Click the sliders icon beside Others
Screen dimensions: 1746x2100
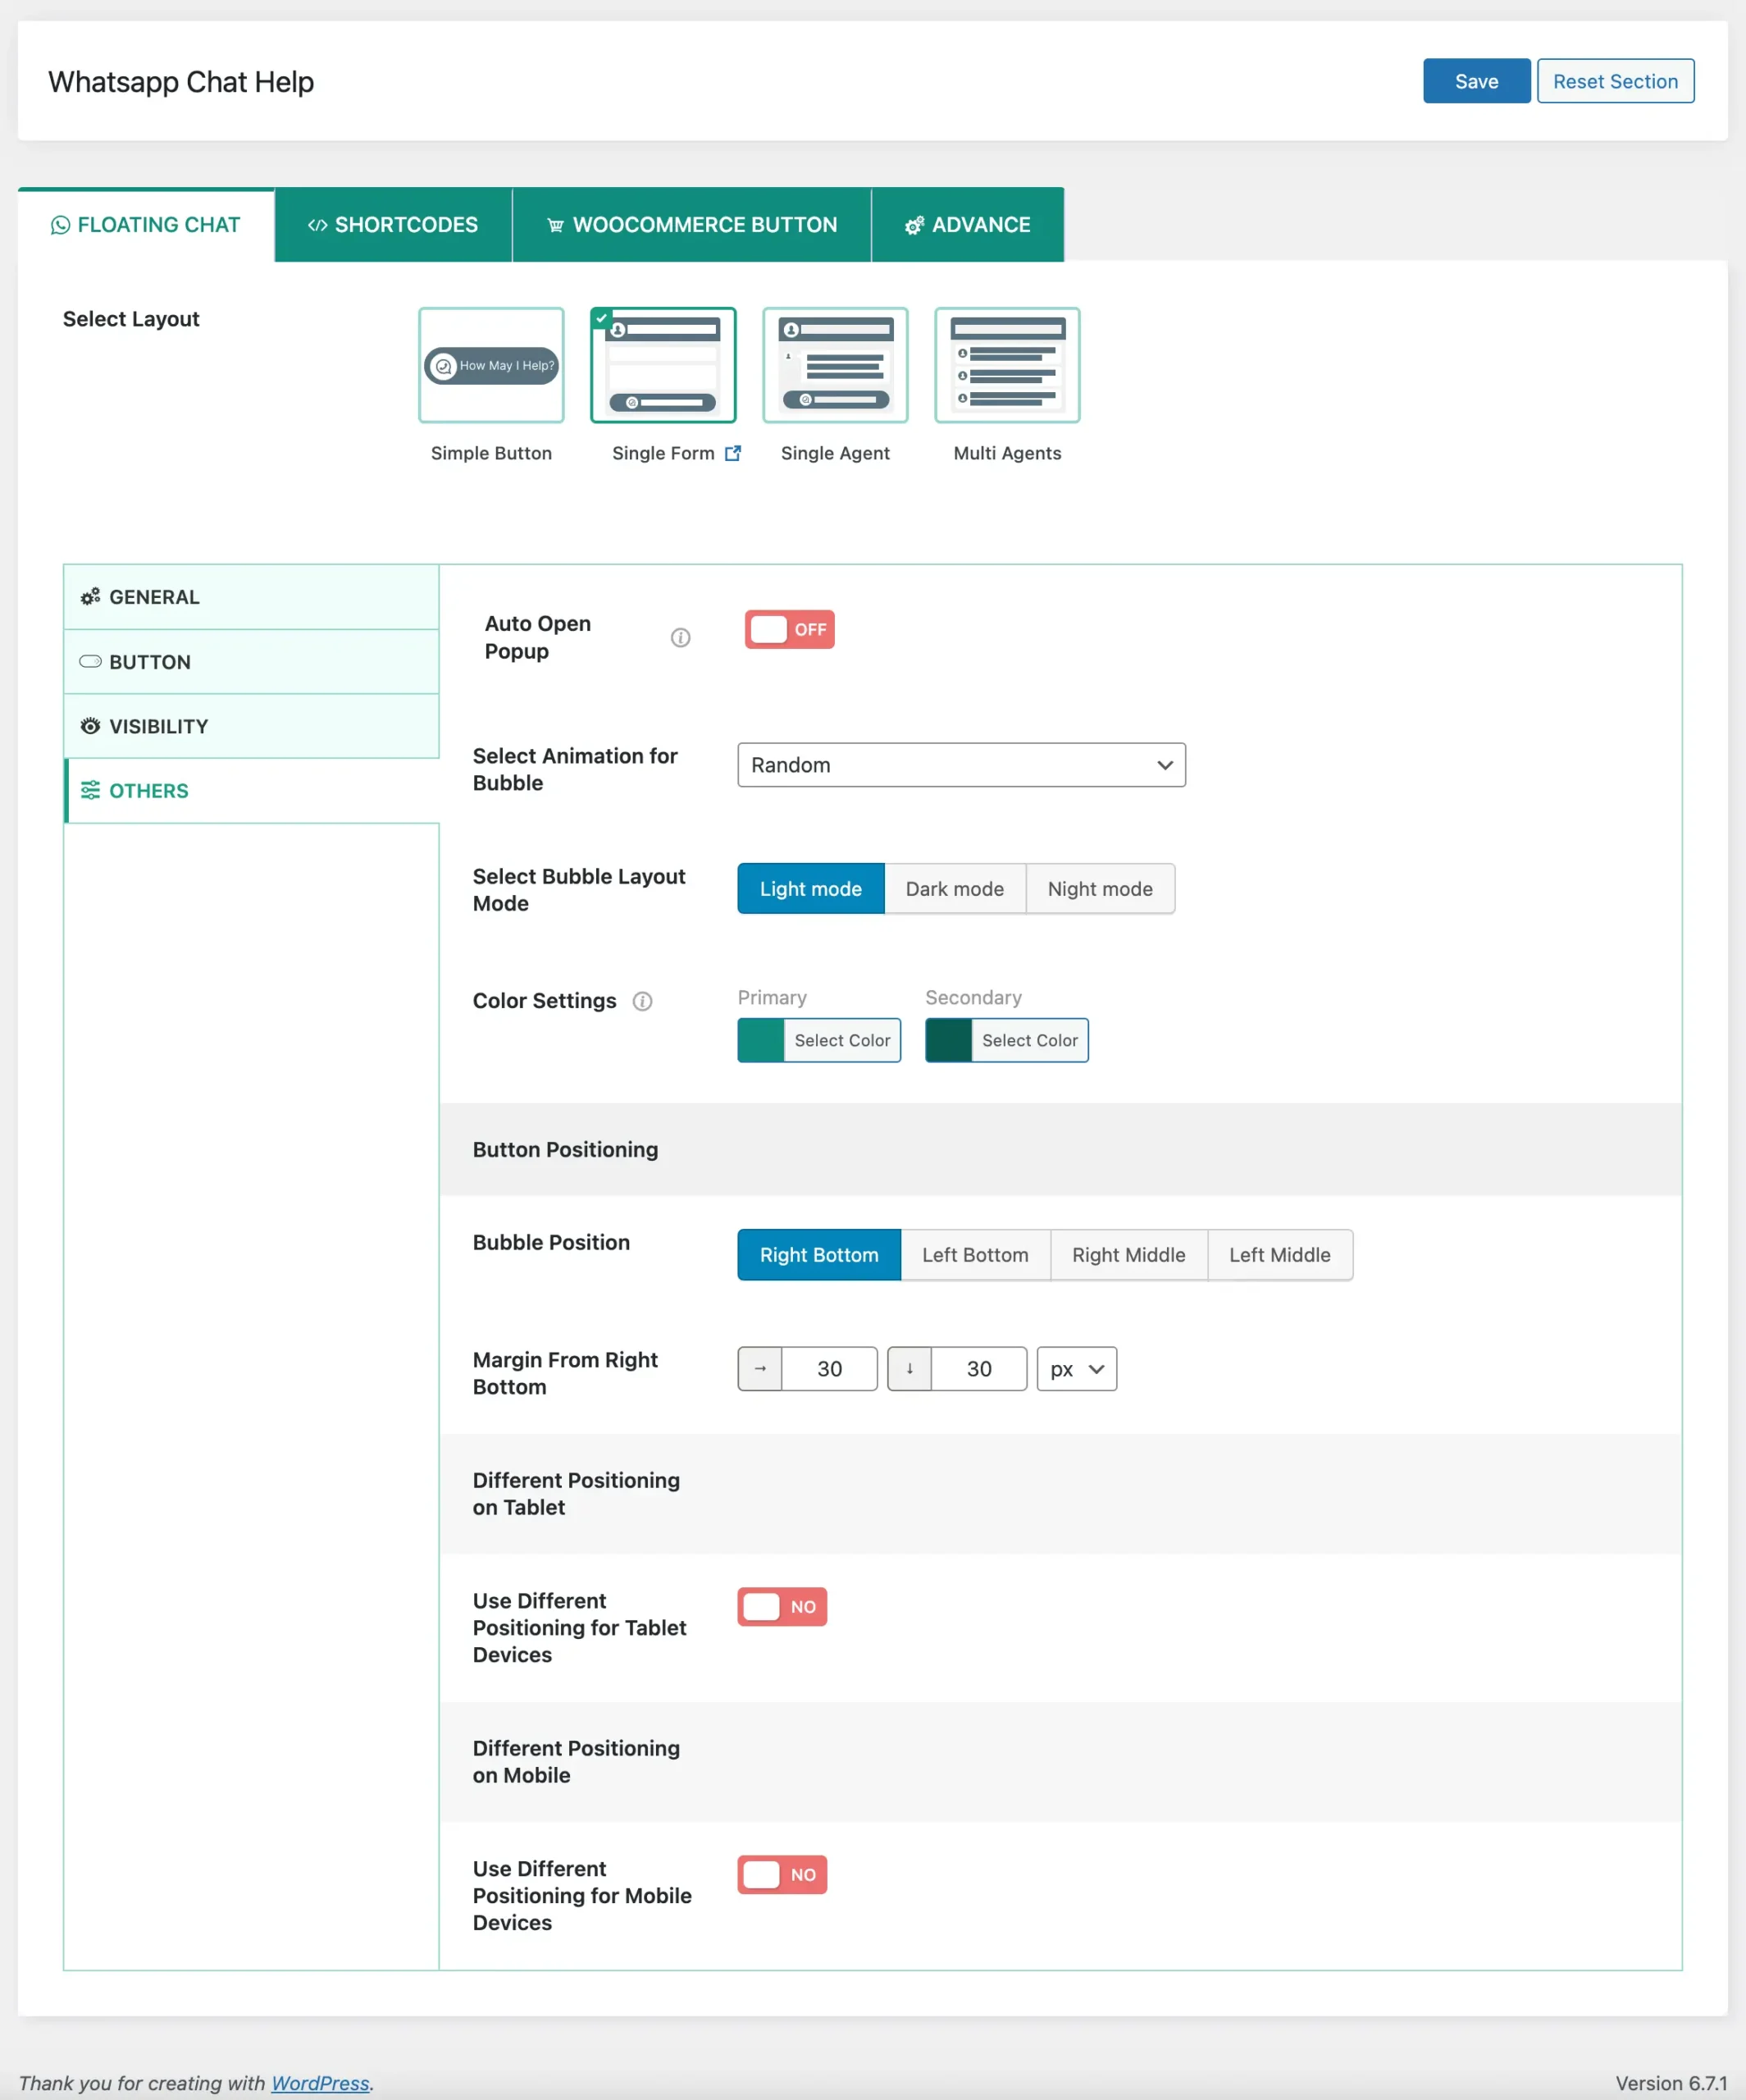(x=90, y=790)
